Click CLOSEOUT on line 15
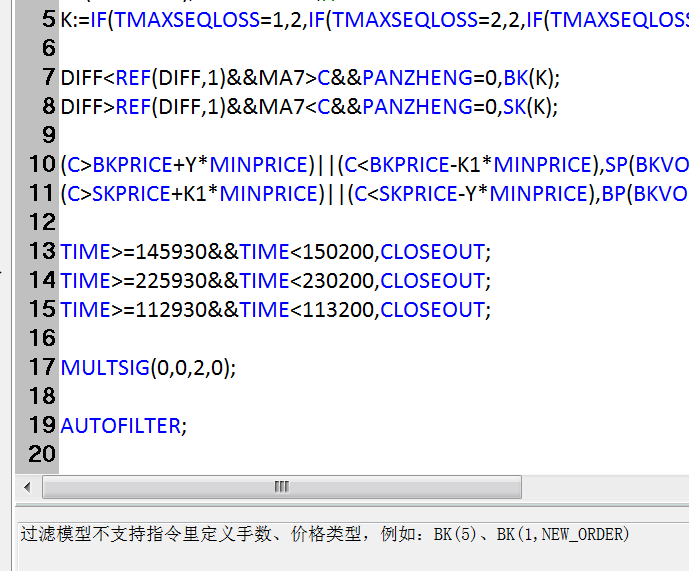This screenshot has height=571, width=689. point(432,310)
